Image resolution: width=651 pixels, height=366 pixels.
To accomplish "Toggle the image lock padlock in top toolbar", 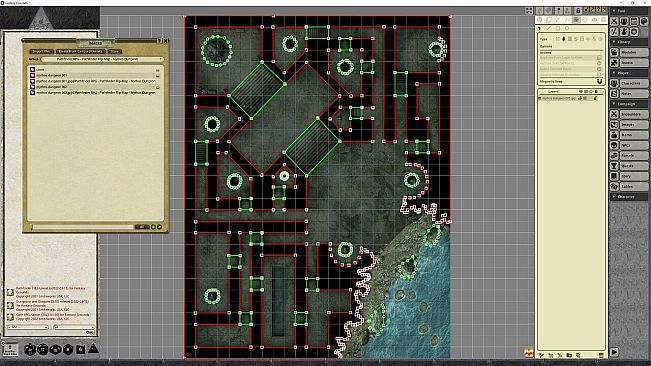I will 578,10.
